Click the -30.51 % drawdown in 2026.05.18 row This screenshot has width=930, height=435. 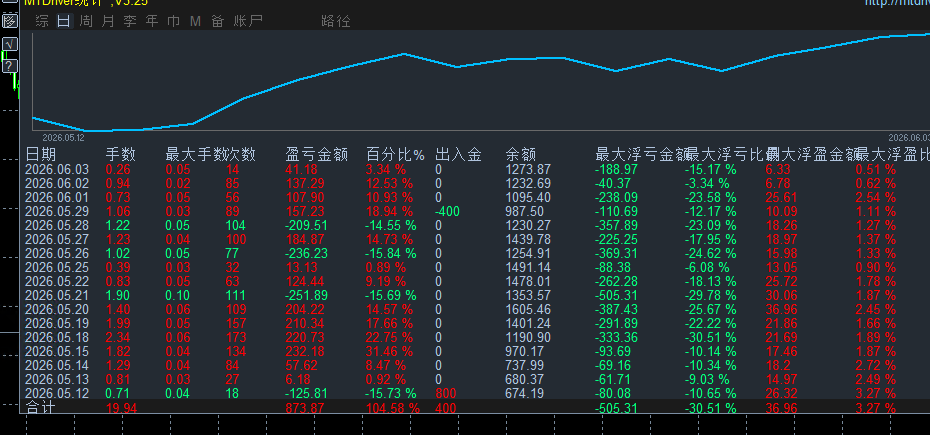point(711,337)
